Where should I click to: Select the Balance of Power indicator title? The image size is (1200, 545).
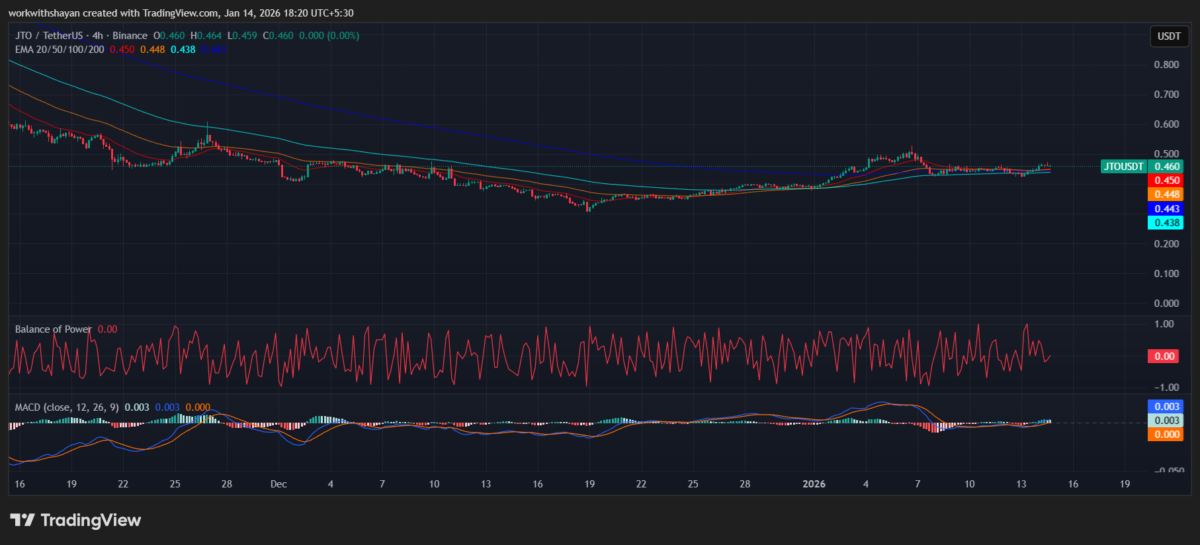[x=53, y=328]
